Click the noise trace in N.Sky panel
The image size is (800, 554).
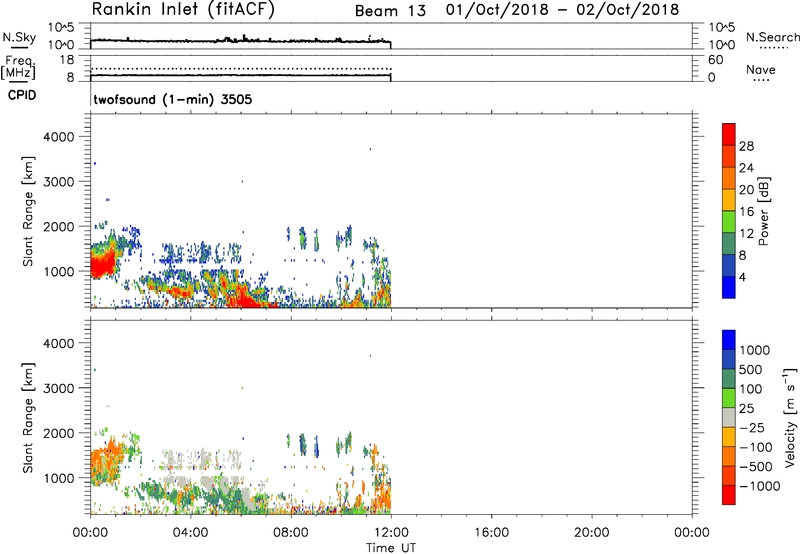pos(240,40)
